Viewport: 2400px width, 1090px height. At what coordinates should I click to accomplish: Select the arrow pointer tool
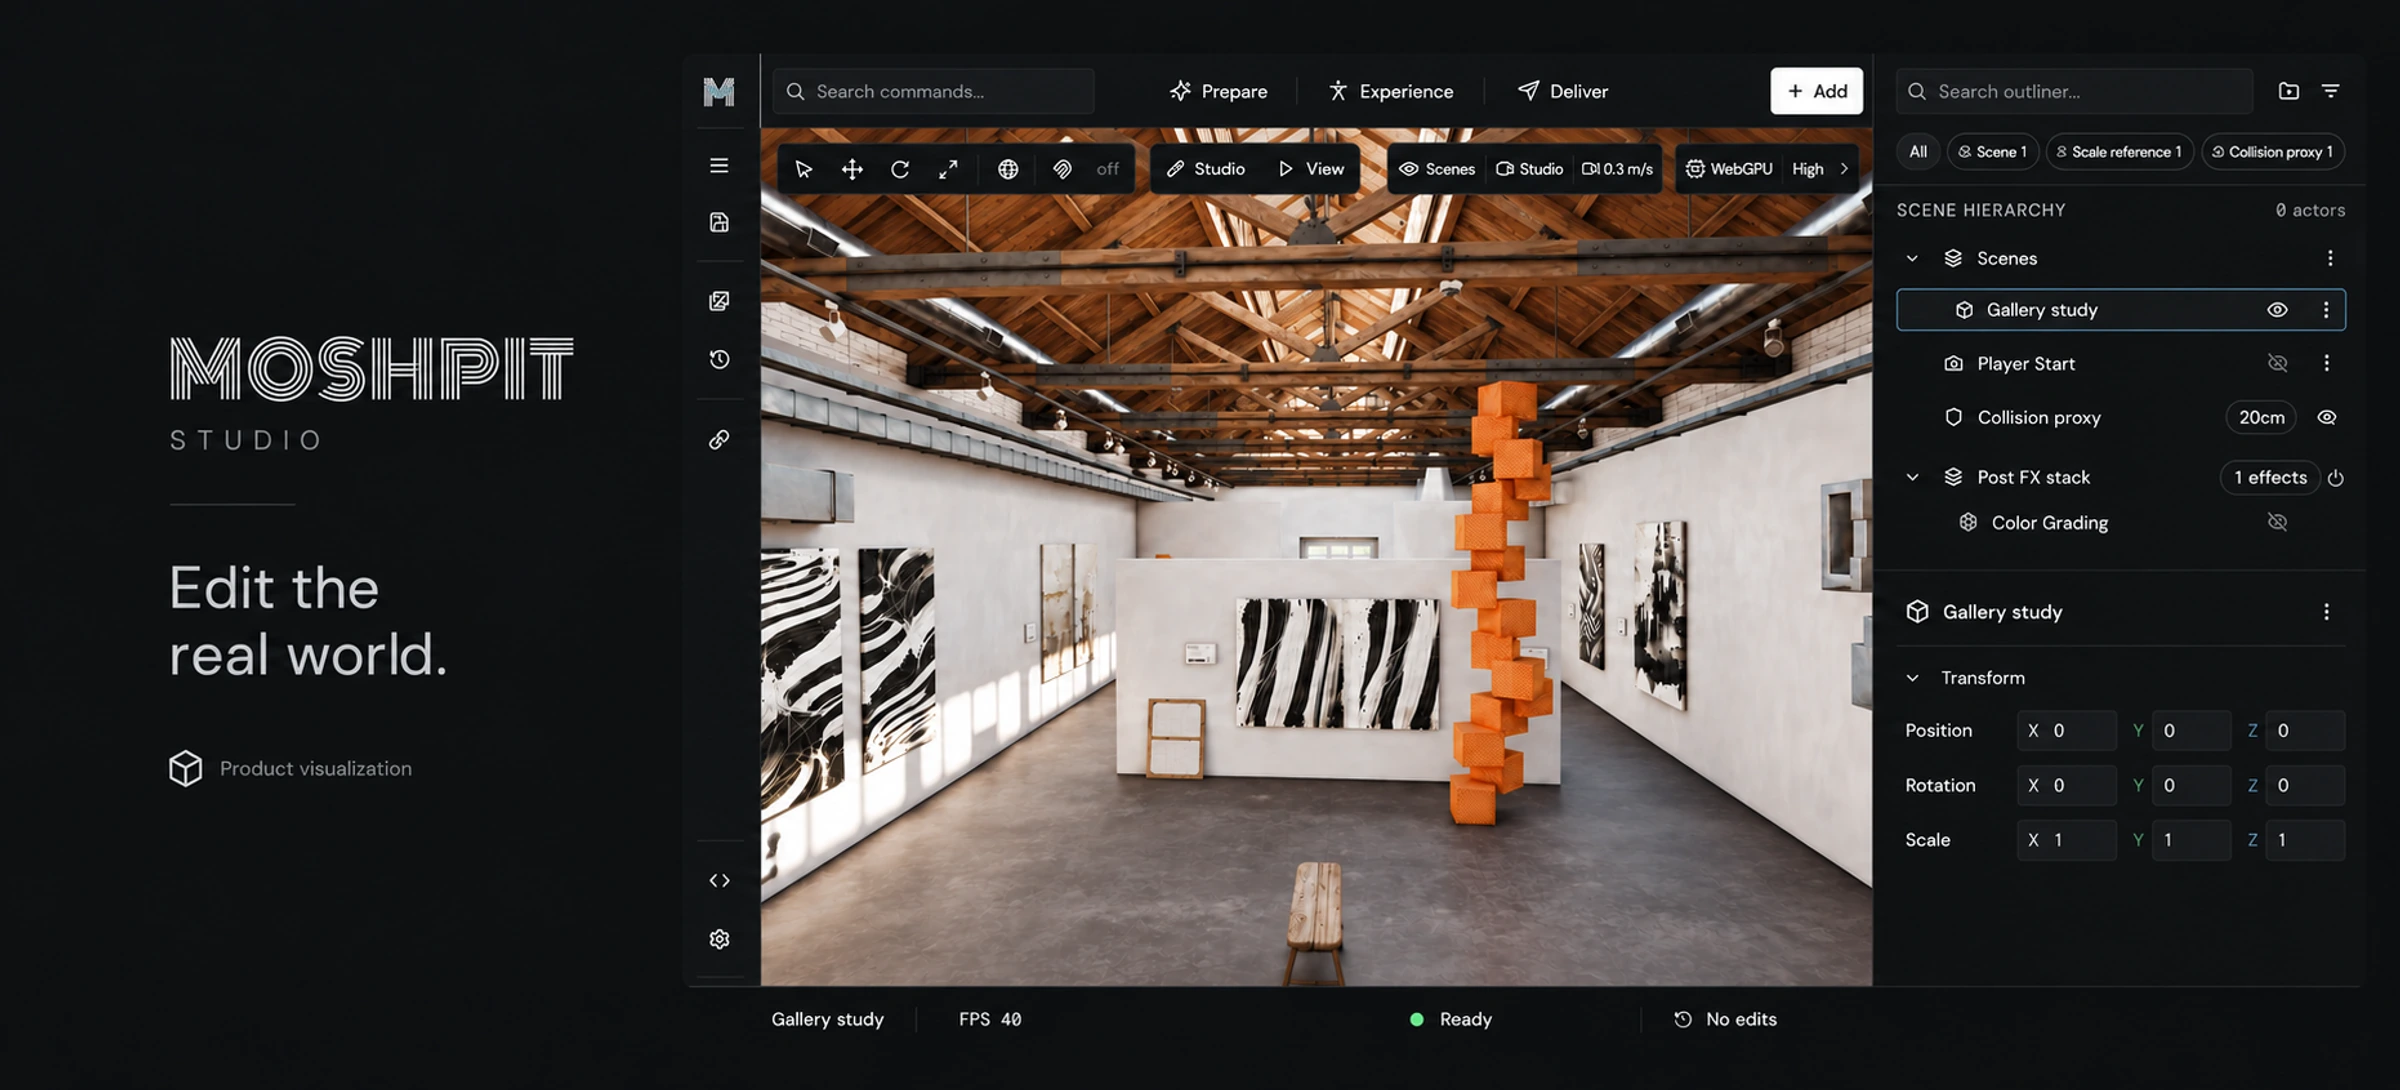coord(803,169)
